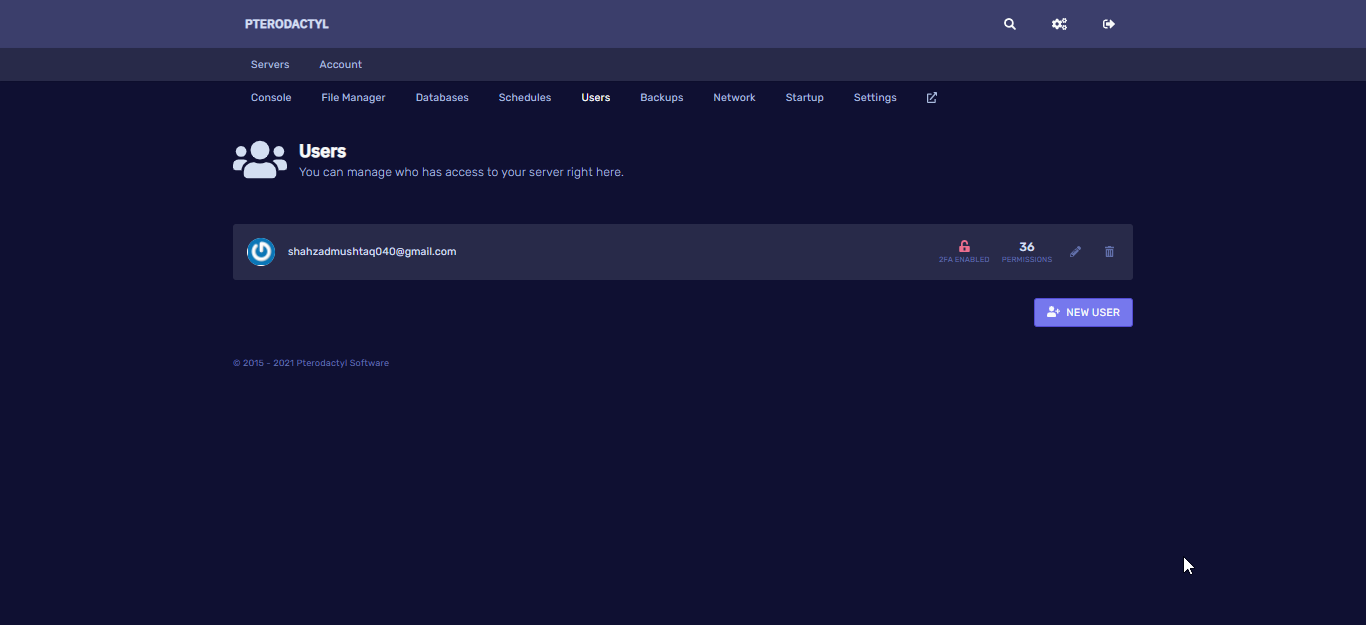Delete user via trash icon

[x=1109, y=252]
